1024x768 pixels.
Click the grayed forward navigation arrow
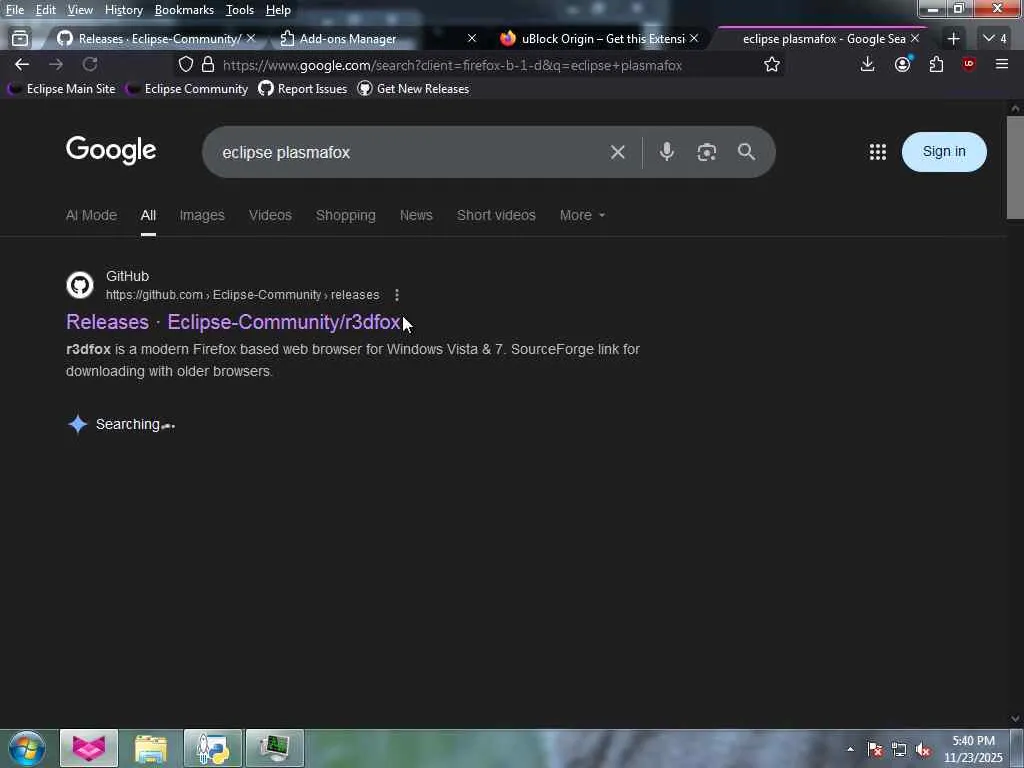(x=56, y=65)
